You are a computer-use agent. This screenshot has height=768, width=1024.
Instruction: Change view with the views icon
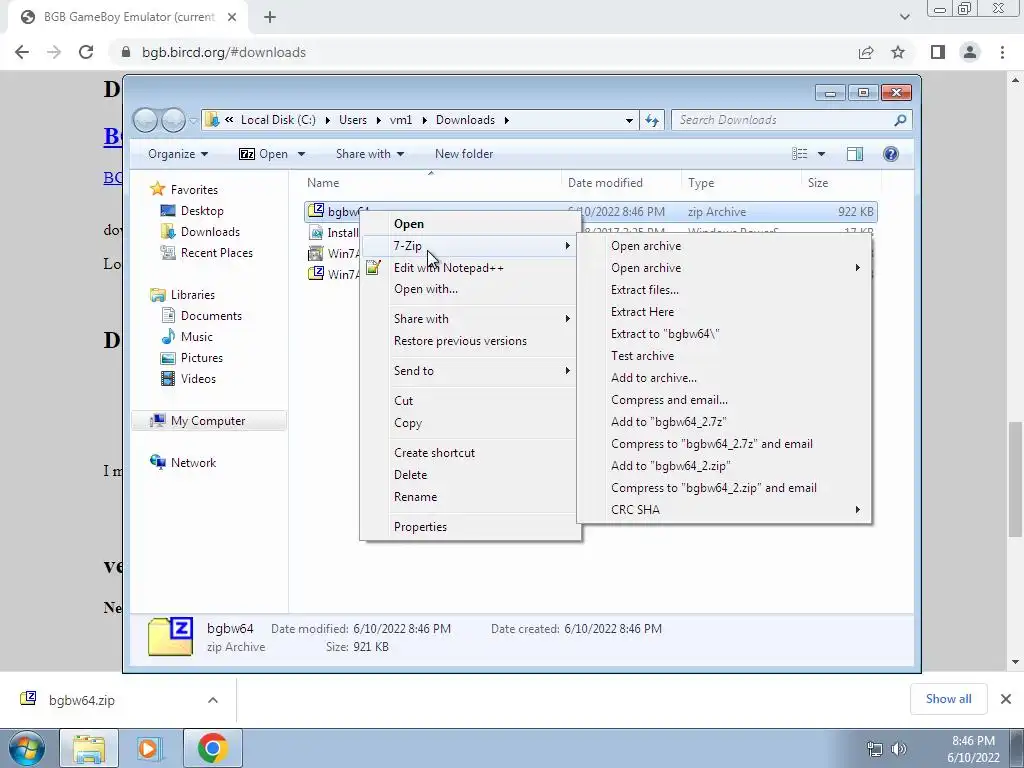pos(799,153)
